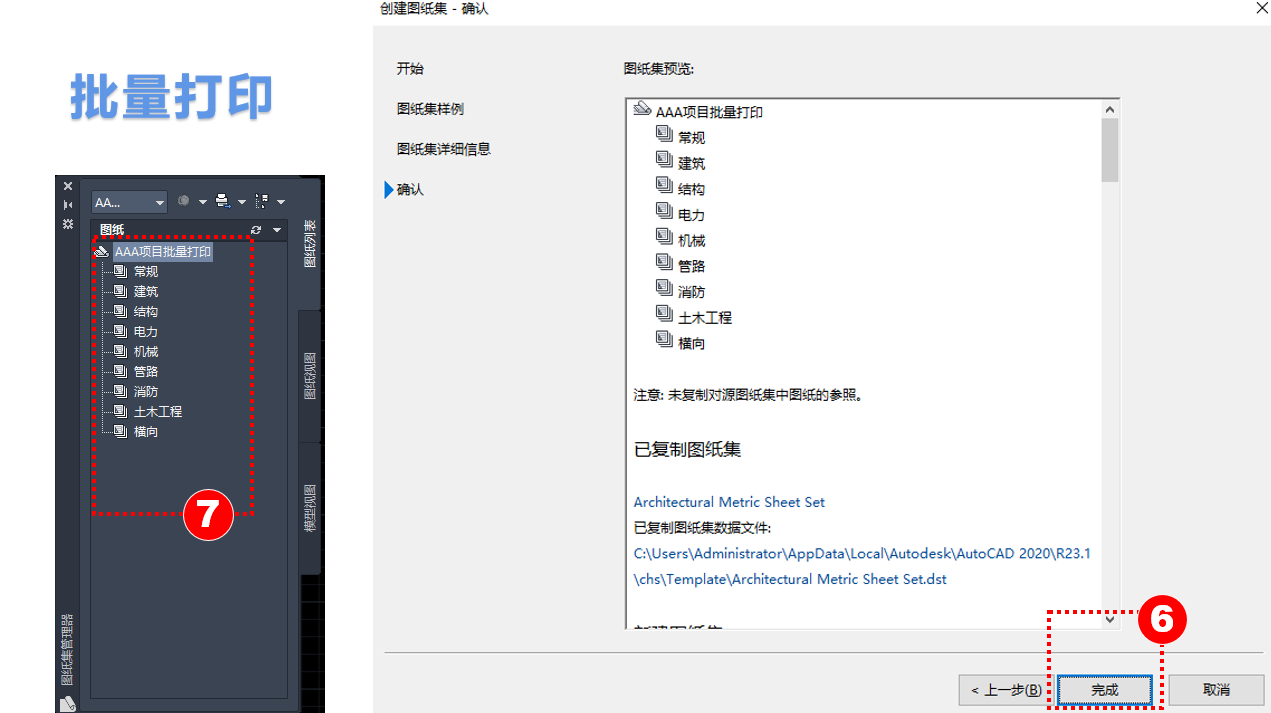Open the Architectural Metric Sheet Set link

728,502
